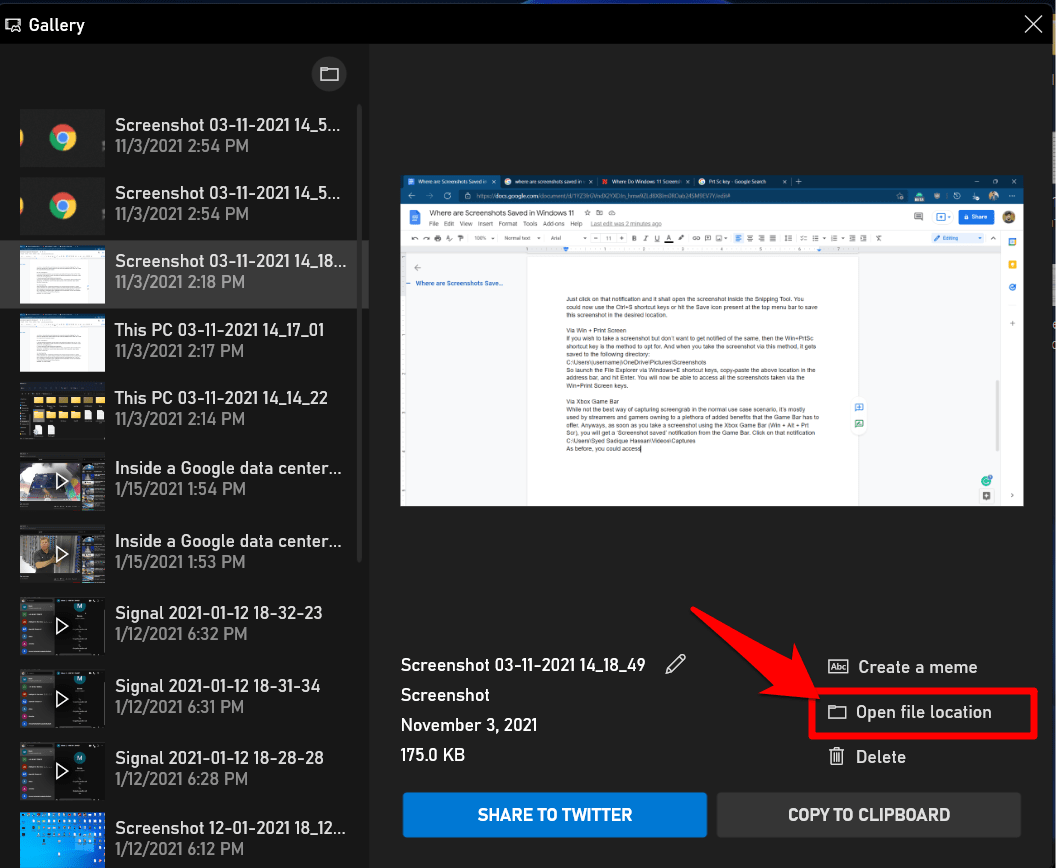The width and height of the screenshot is (1056, 868).
Task: Play the Signal 2021-01-12 18-32-23 video
Action: (62, 625)
